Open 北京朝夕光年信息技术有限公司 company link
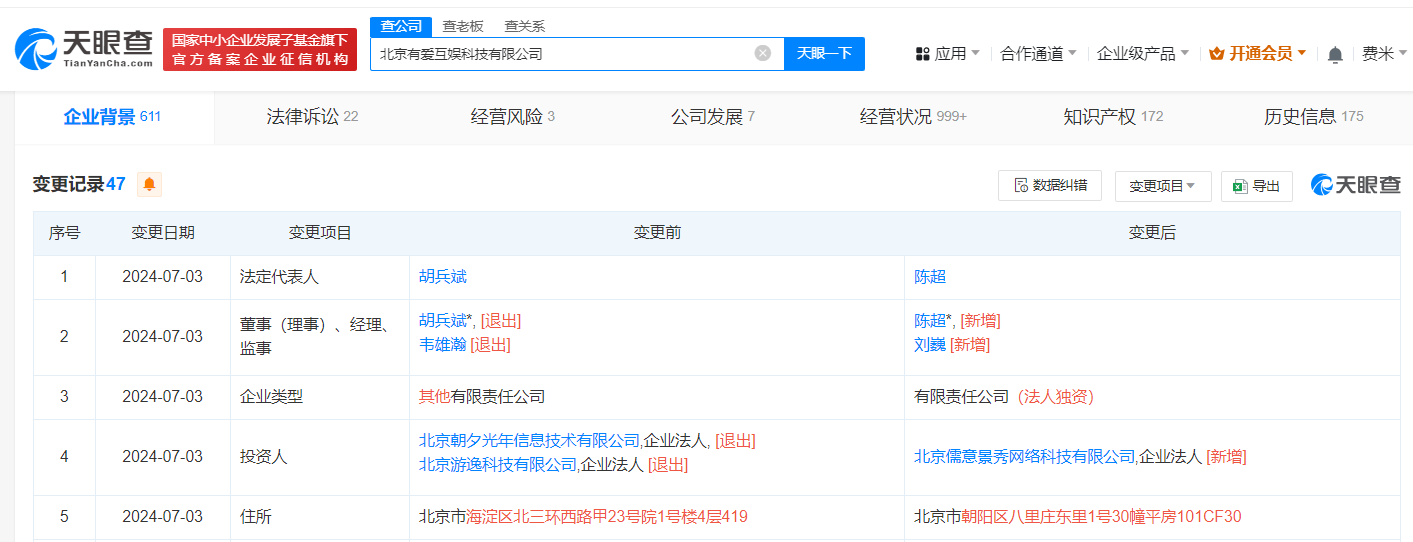The height and width of the screenshot is (542, 1413). (529, 441)
